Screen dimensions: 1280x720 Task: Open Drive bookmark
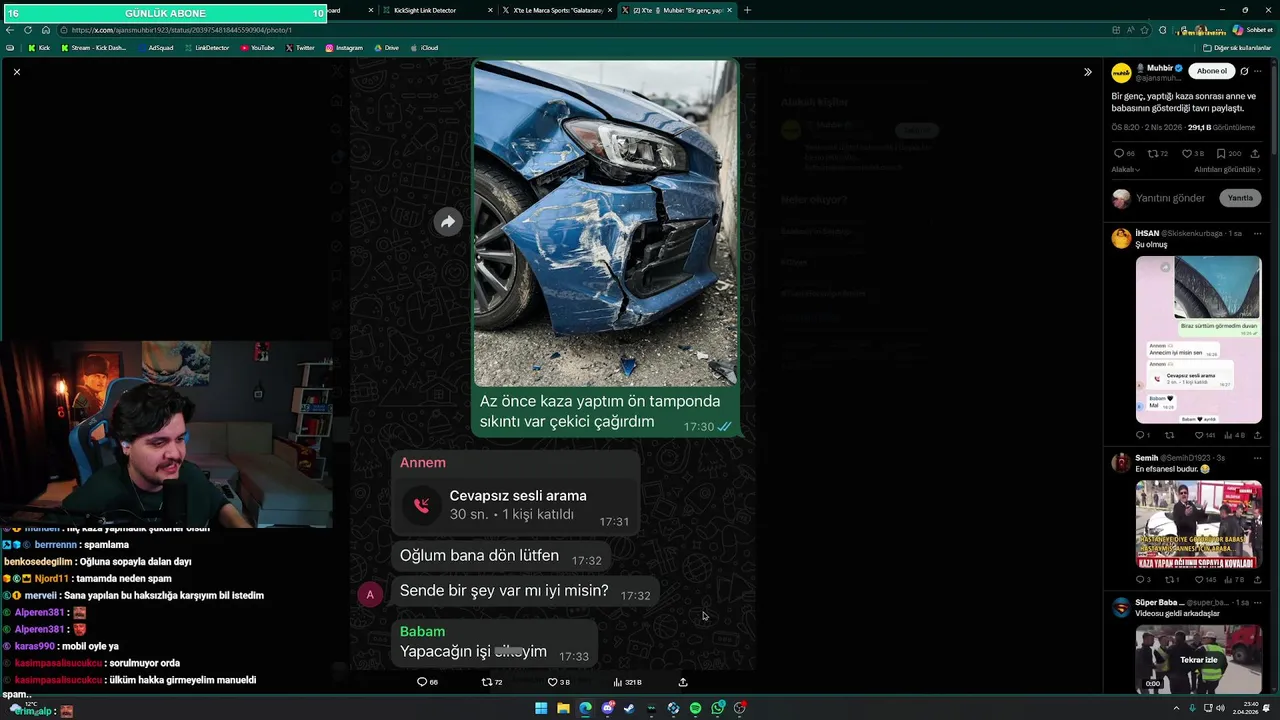(x=386, y=47)
